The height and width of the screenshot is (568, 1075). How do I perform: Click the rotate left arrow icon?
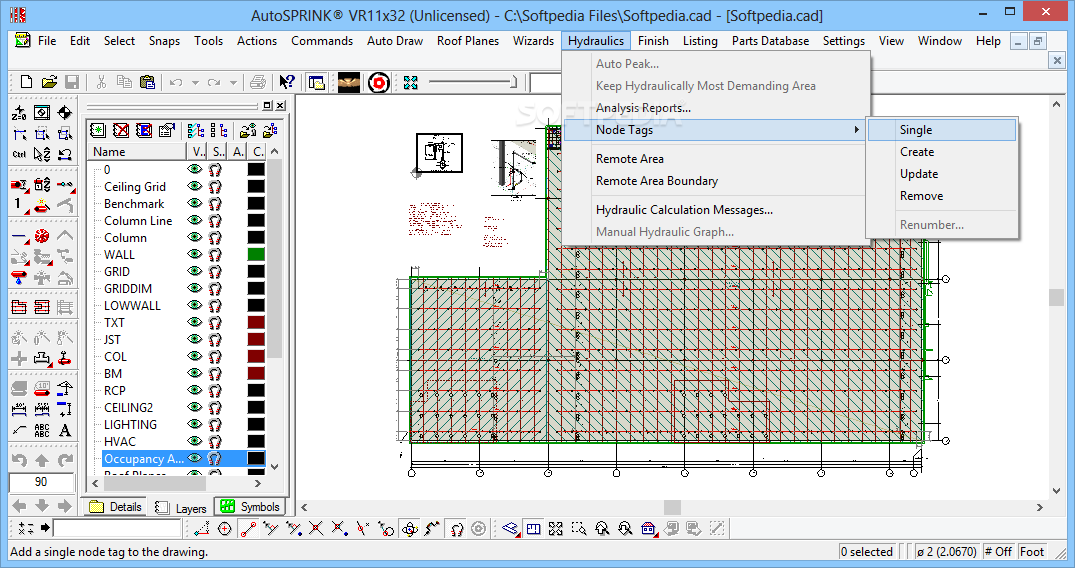pyautogui.click(x=19, y=460)
